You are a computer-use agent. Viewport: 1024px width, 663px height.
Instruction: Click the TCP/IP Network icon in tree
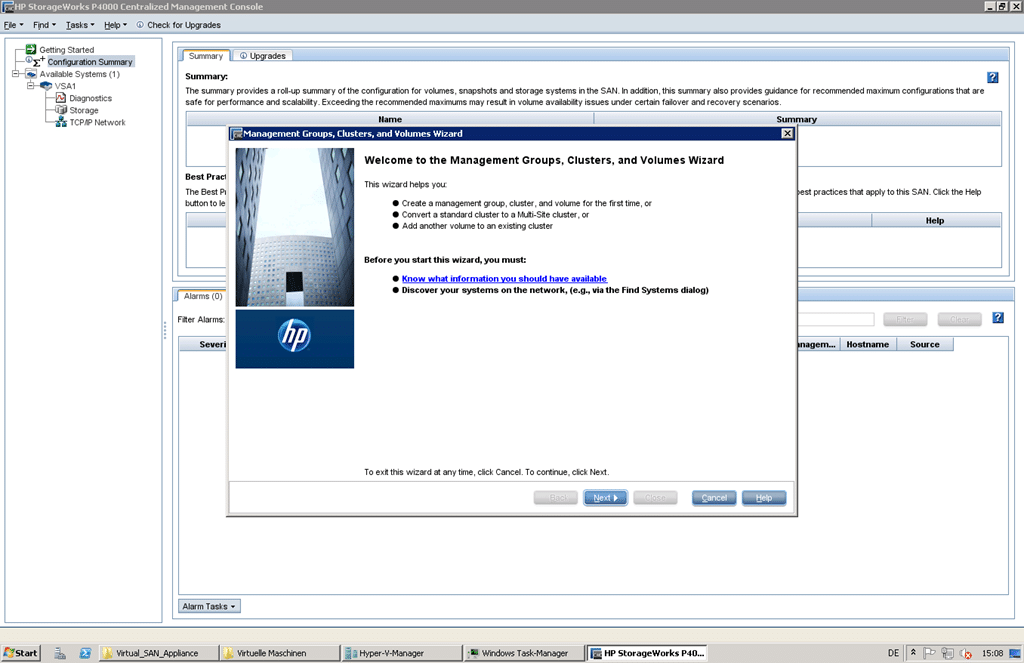coord(60,122)
